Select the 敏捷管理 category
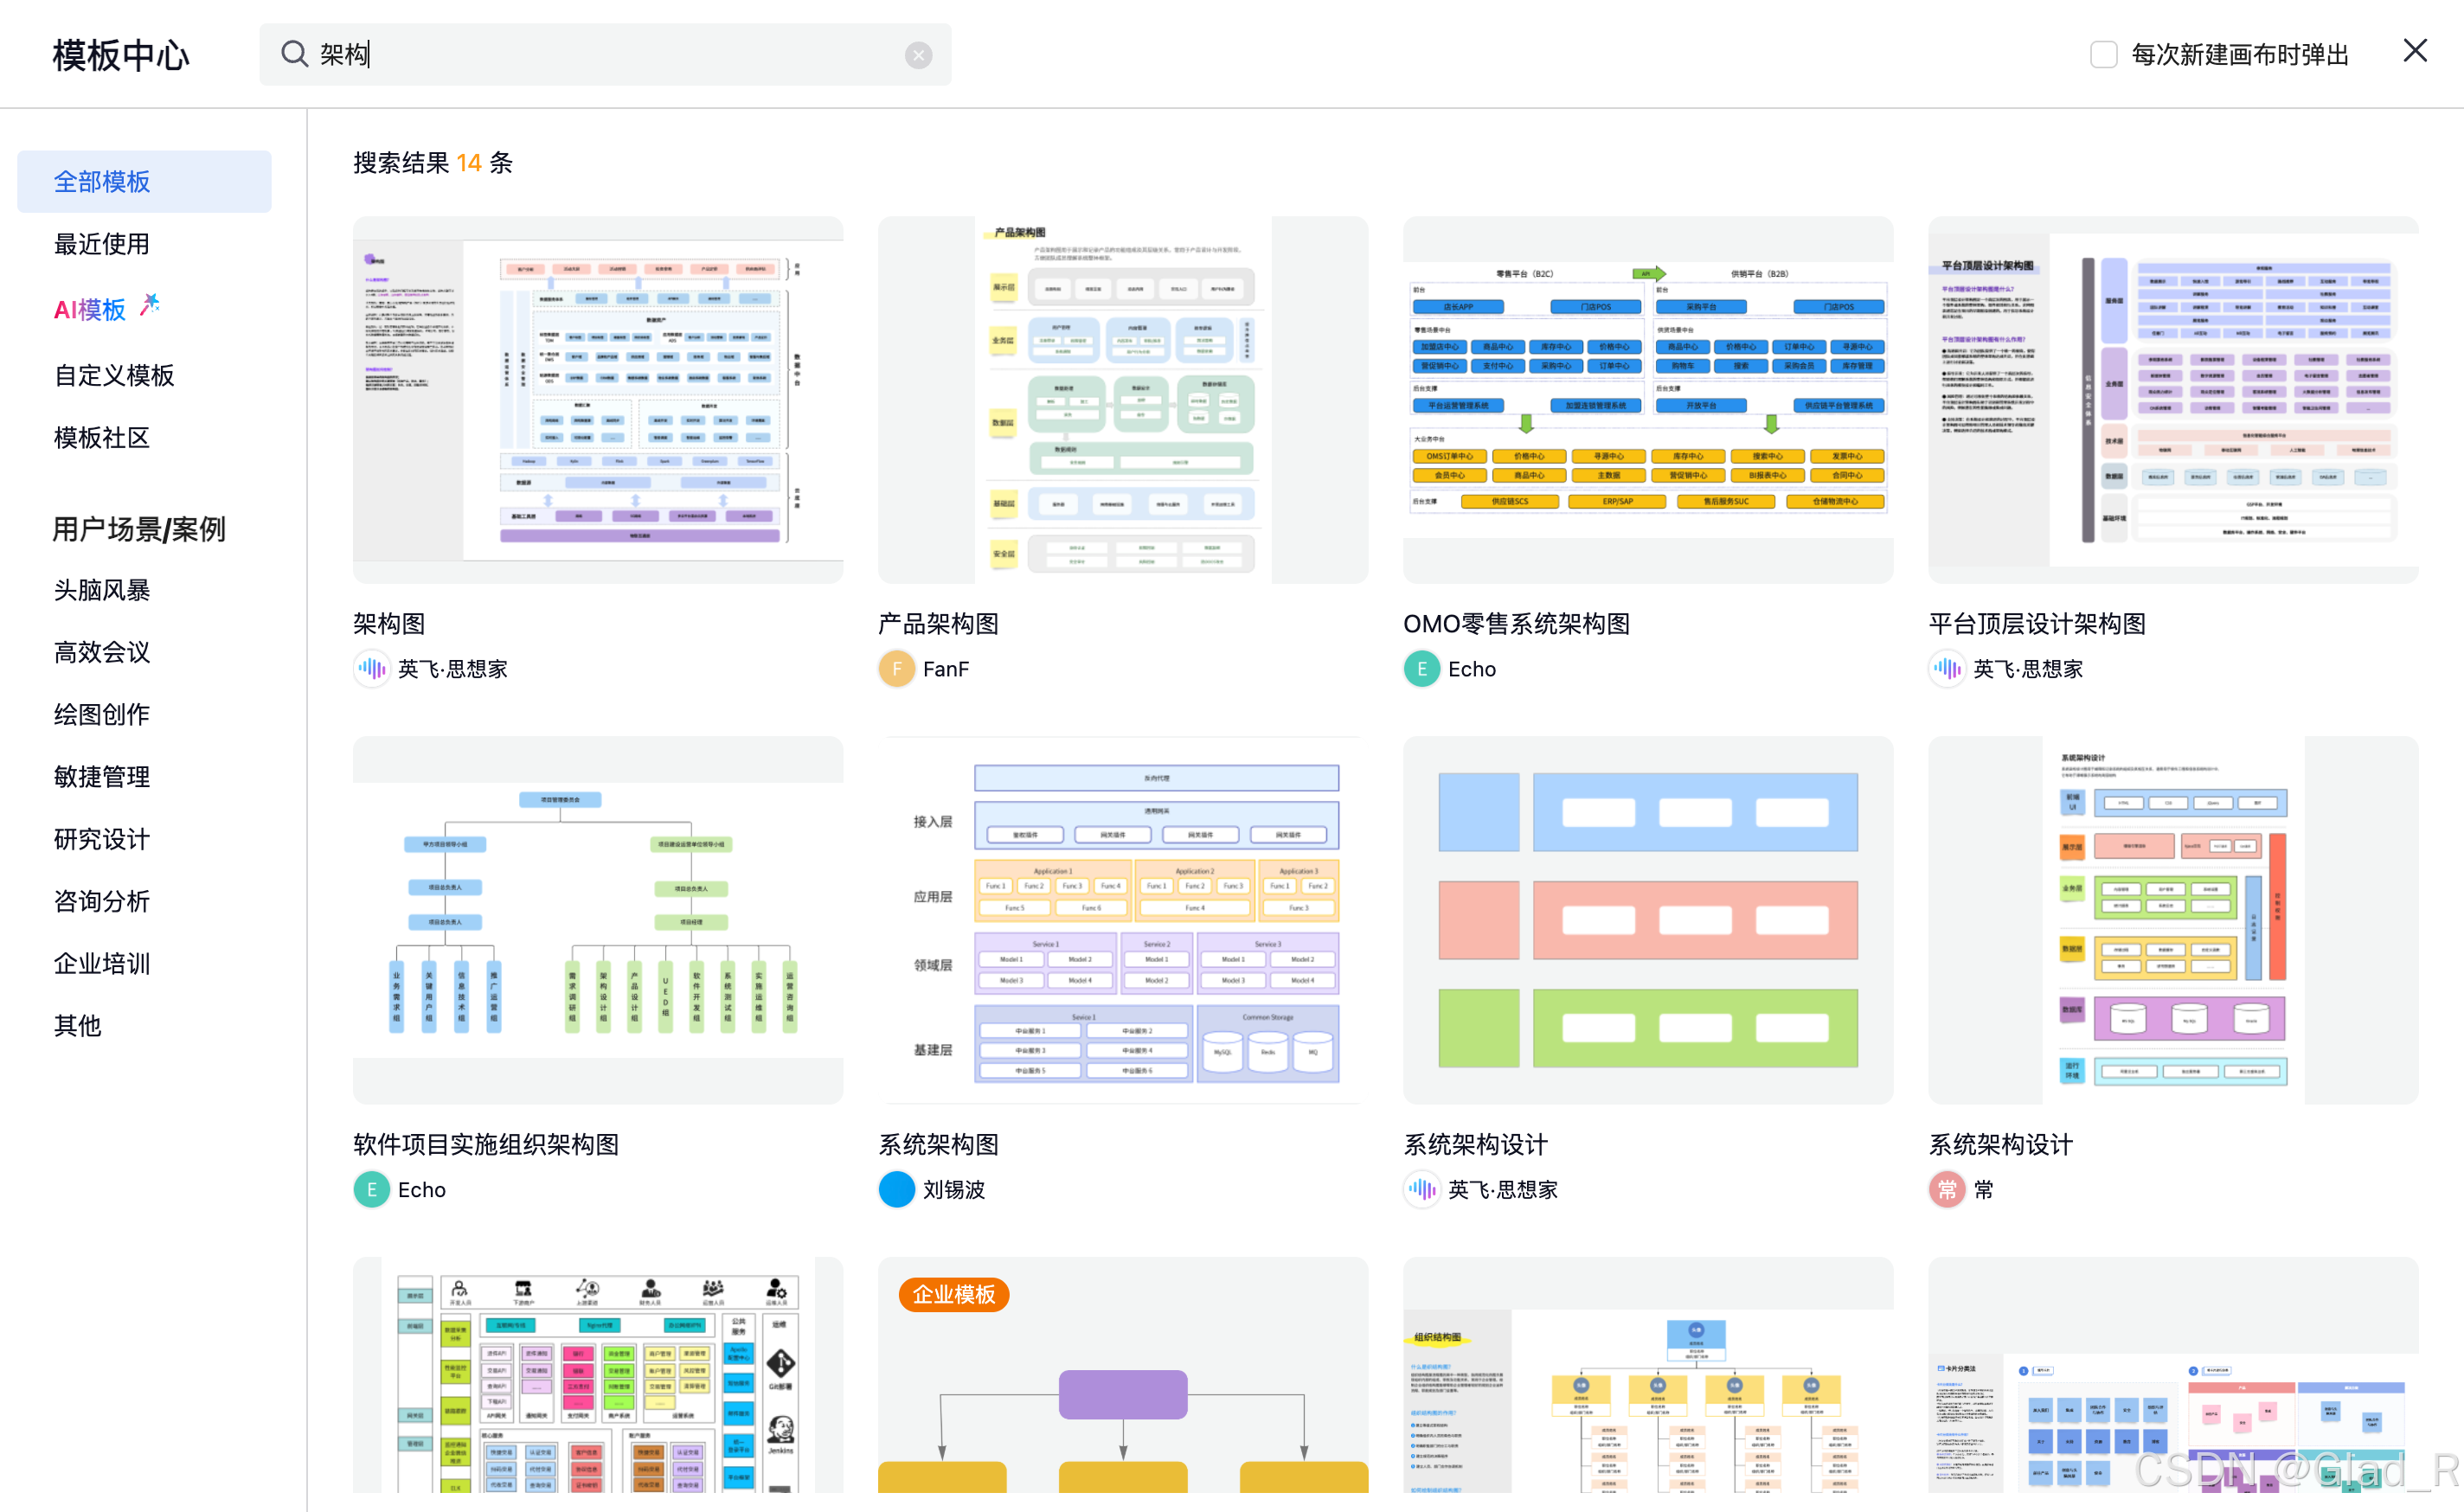Viewport: 2464px width, 1512px height. pos(102,777)
